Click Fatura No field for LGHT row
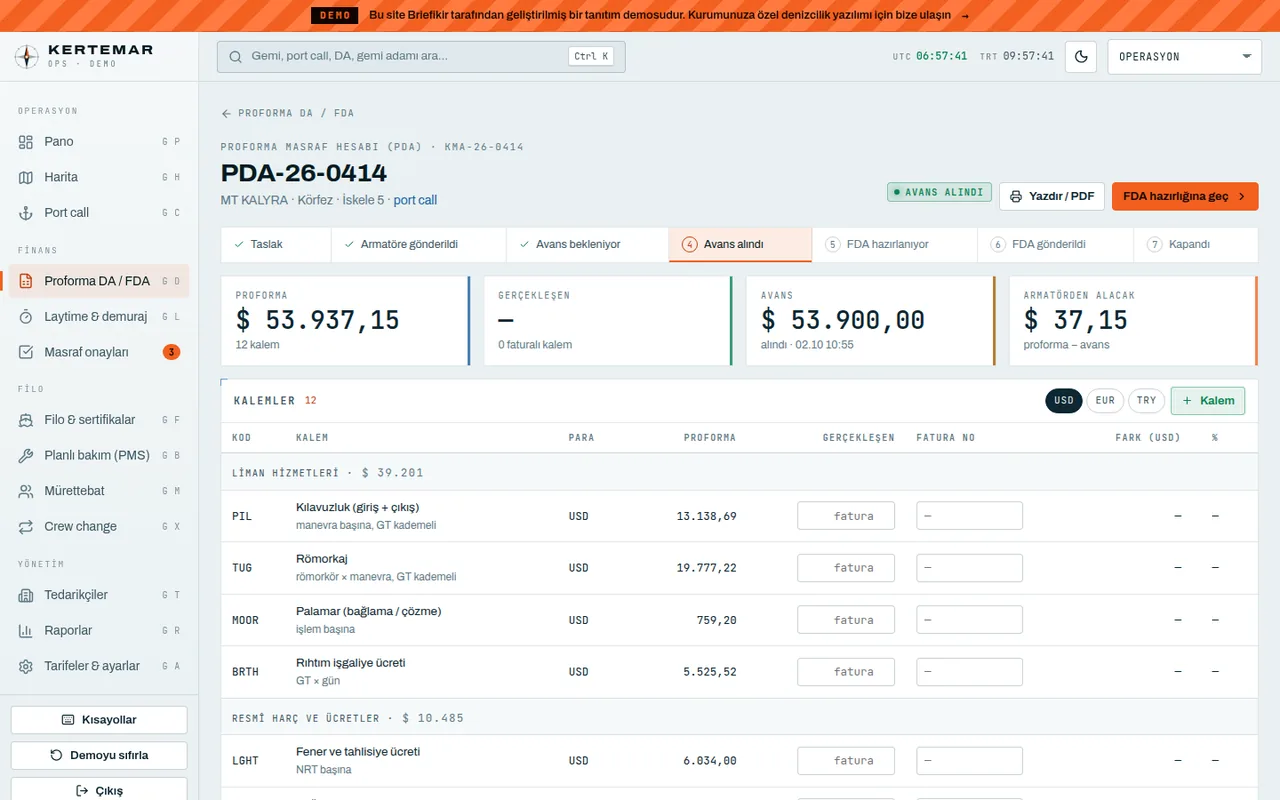Image resolution: width=1280 pixels, height=800 pixels. coord(969,761)
